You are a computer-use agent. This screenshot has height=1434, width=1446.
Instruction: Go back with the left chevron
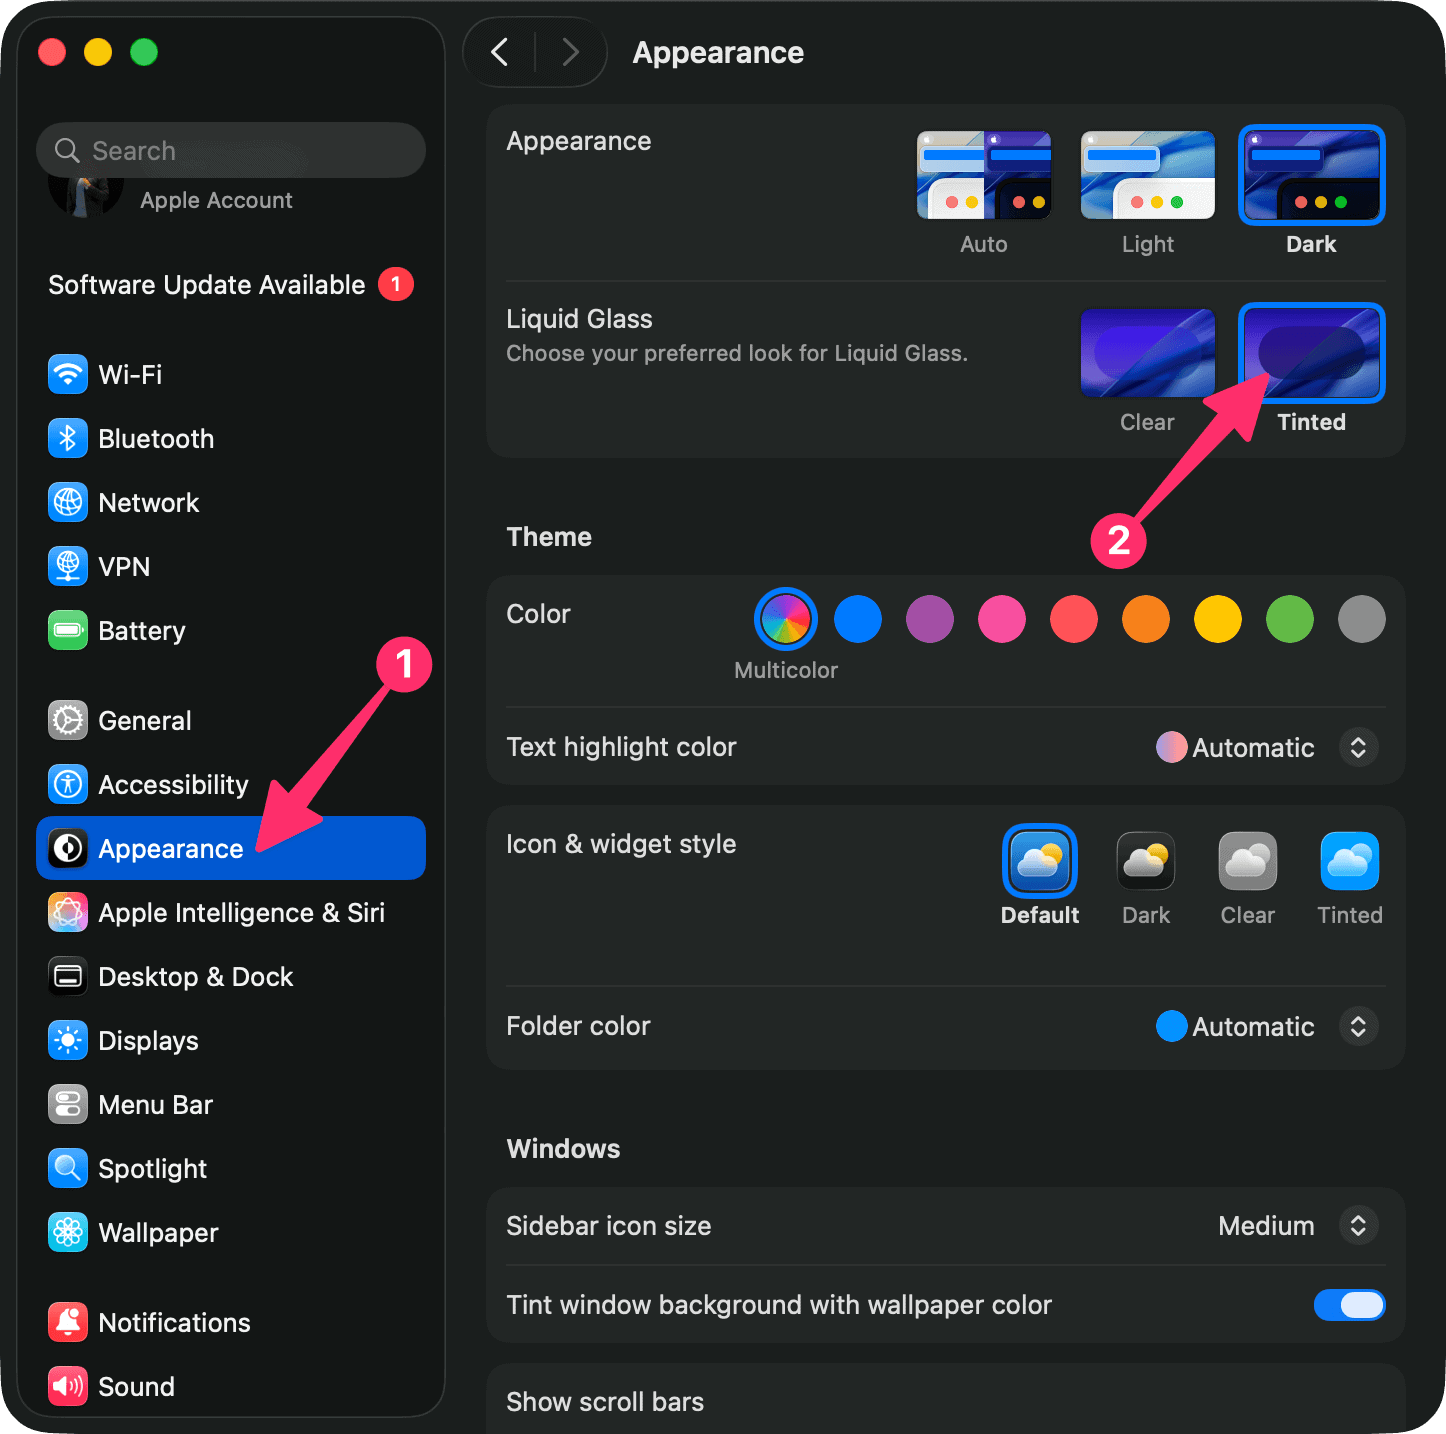click(500, 52)
